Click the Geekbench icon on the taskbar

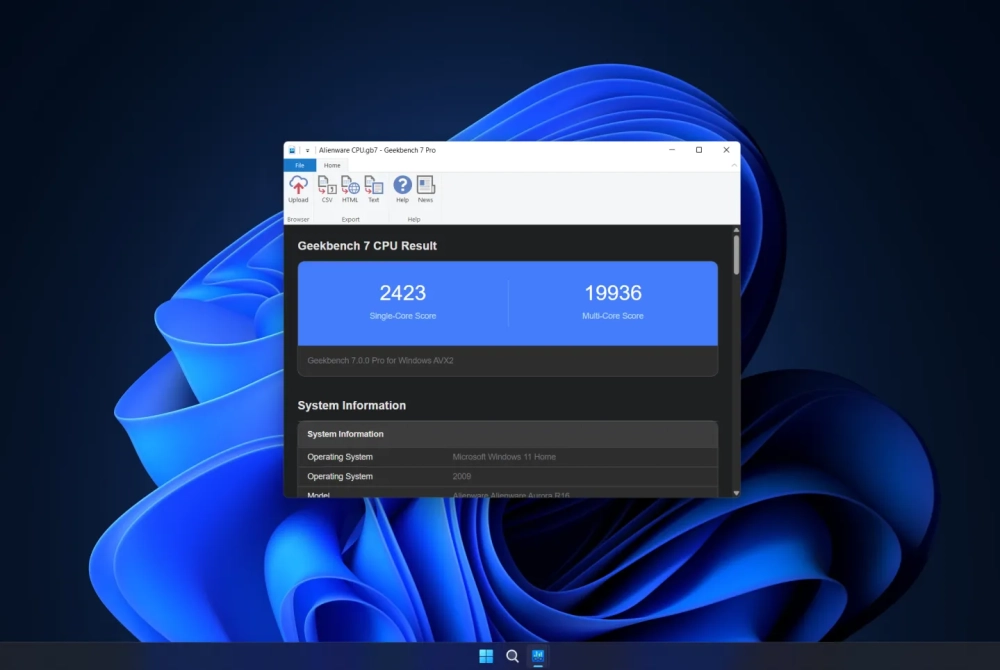tap(538, 656)
